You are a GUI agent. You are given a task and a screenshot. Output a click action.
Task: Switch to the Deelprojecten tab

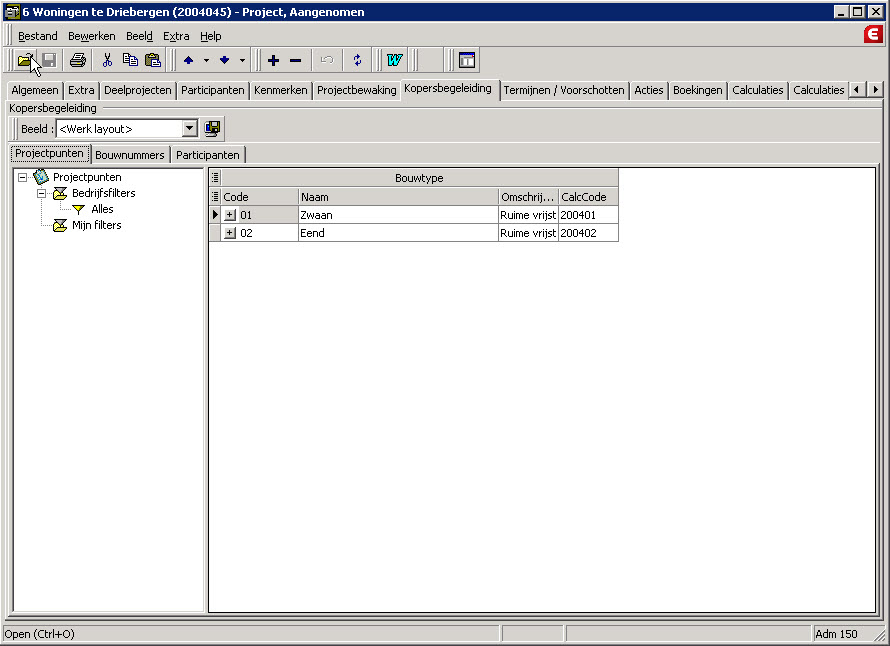(137, 90)
